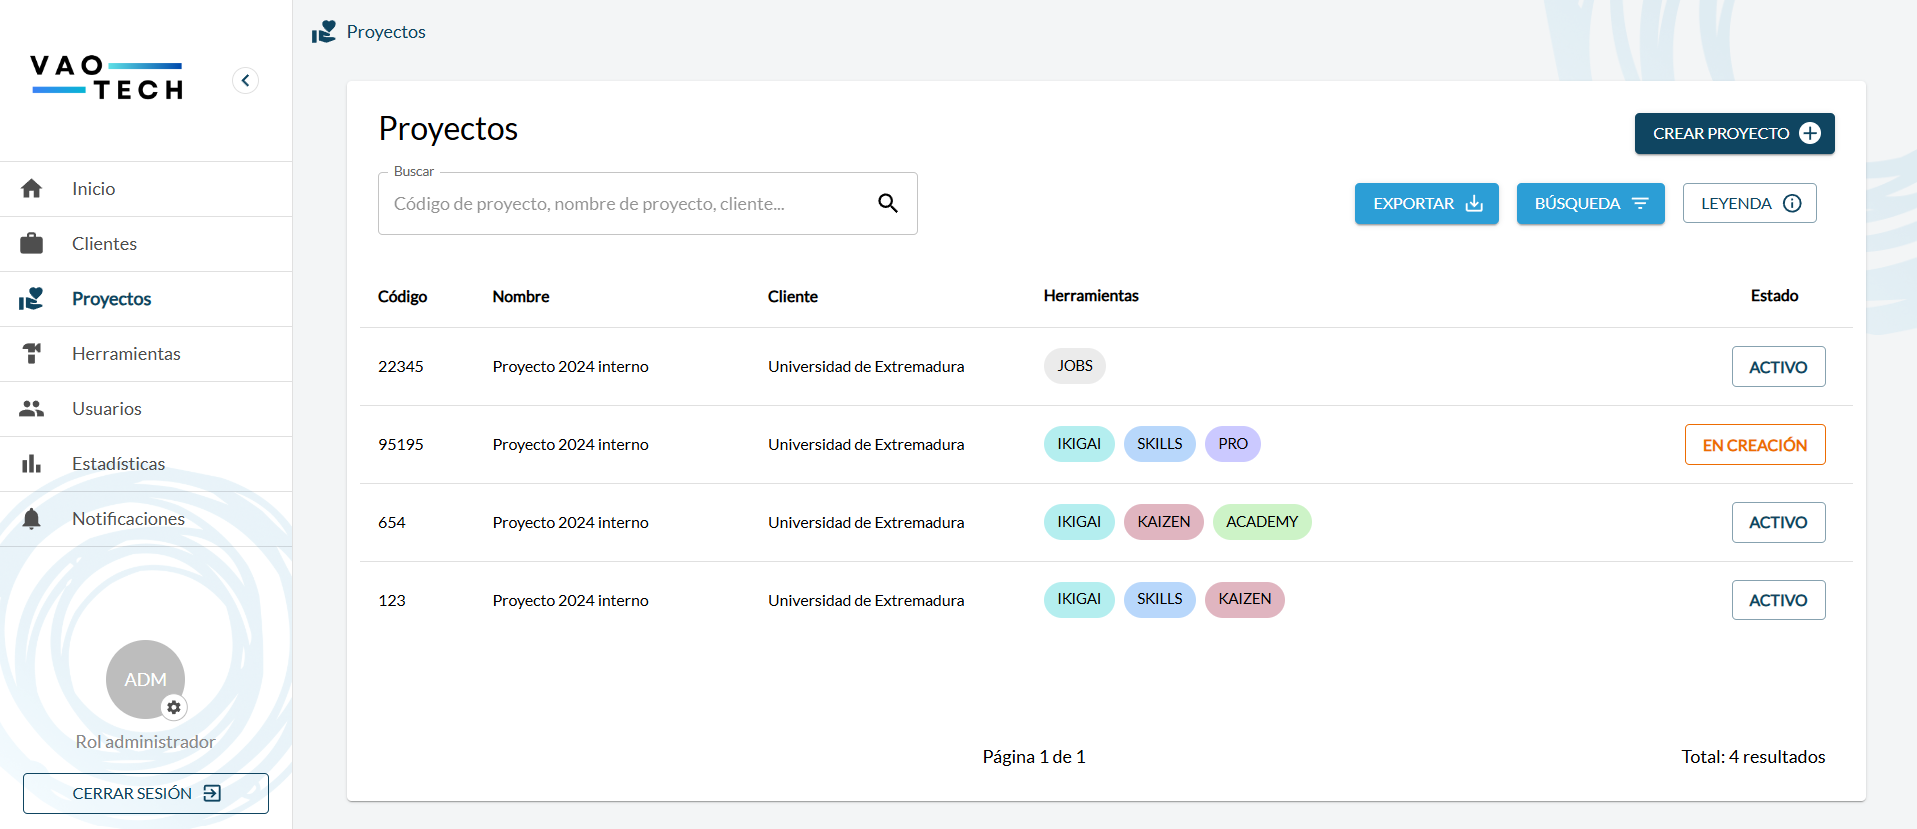The image size is (1917, 829).
Task: Click the Clientes briefcase icon
Action: coord(32,244)
